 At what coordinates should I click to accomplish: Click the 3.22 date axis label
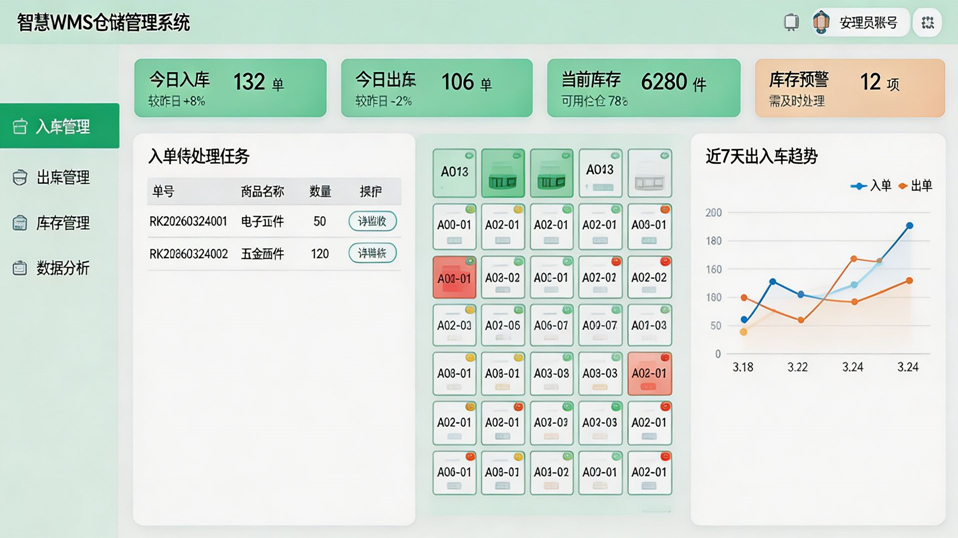coord(797,367)
